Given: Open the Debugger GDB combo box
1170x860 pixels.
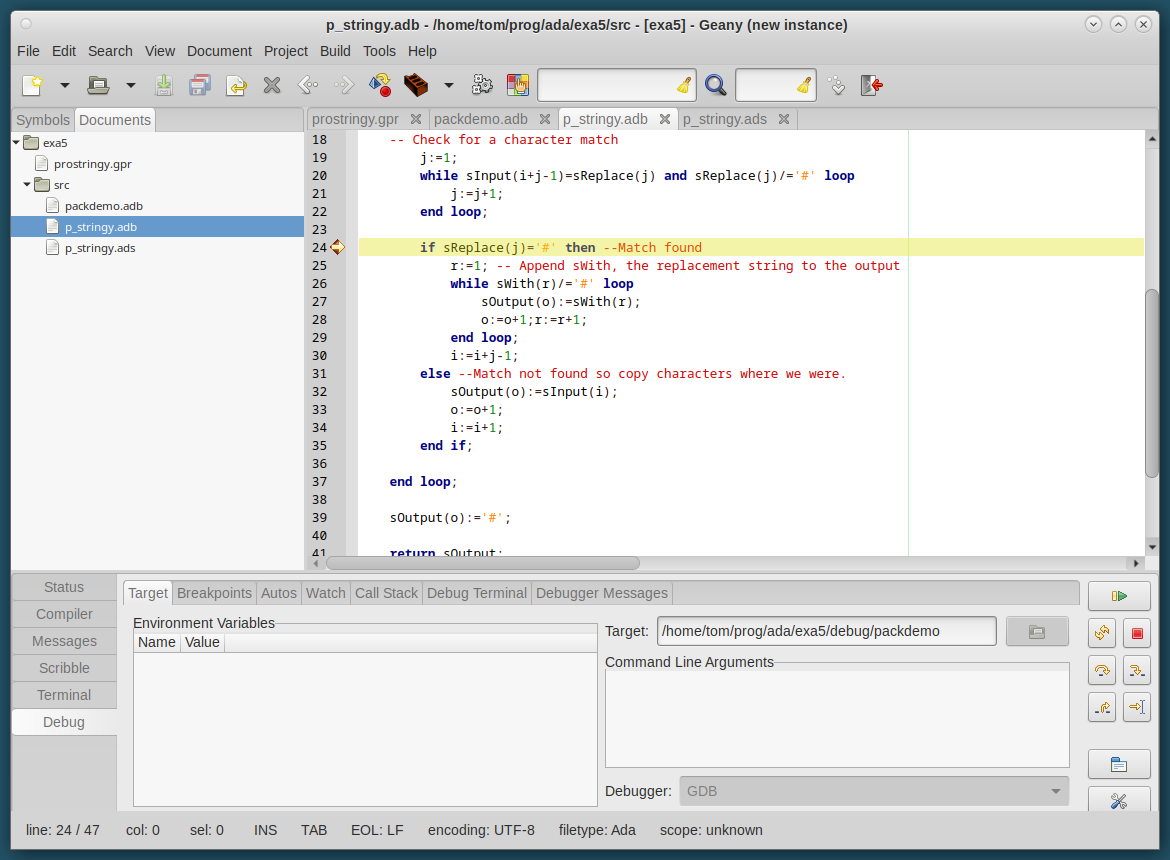Looking at the screenshot, I should [873, 791].
